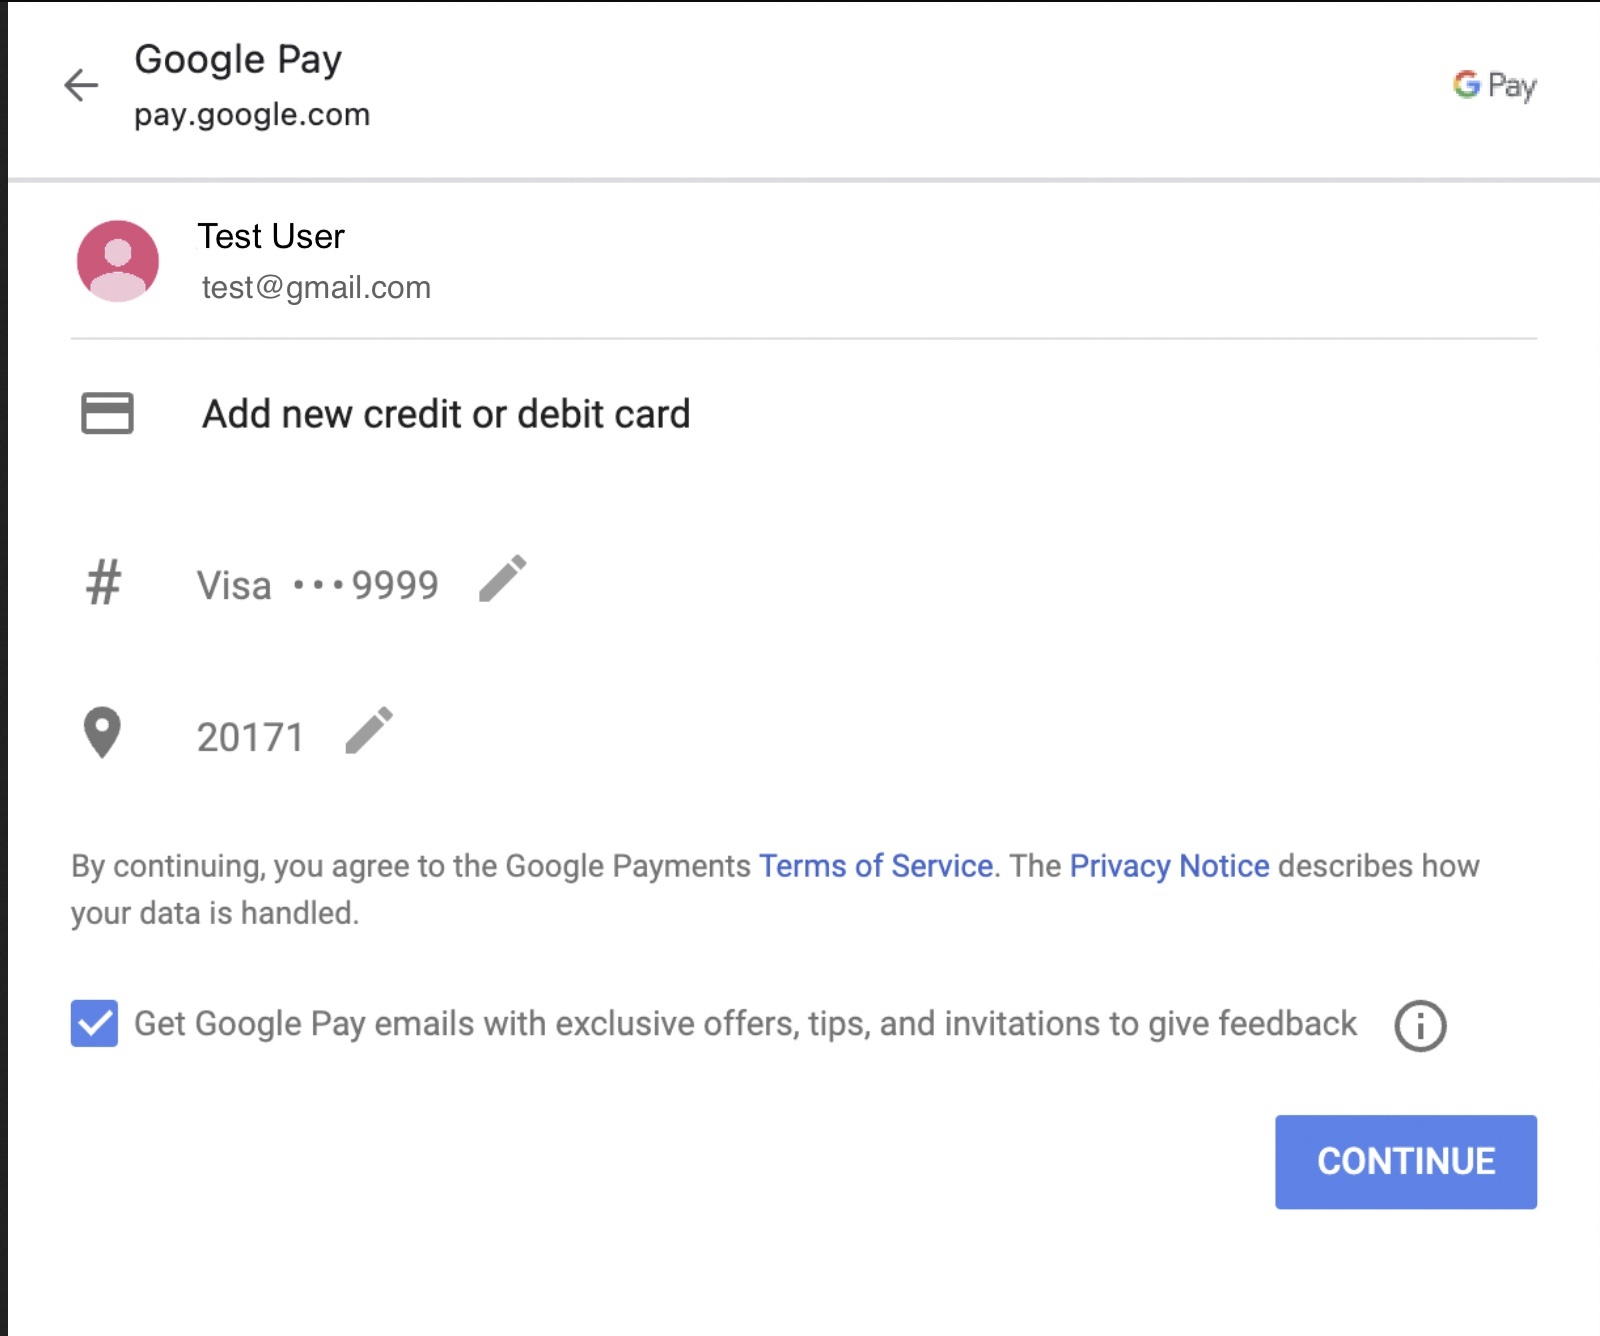This screenshot has width=1600, height=1336.
Task: Edit the 20171 postal code
Action: (369, 731)
